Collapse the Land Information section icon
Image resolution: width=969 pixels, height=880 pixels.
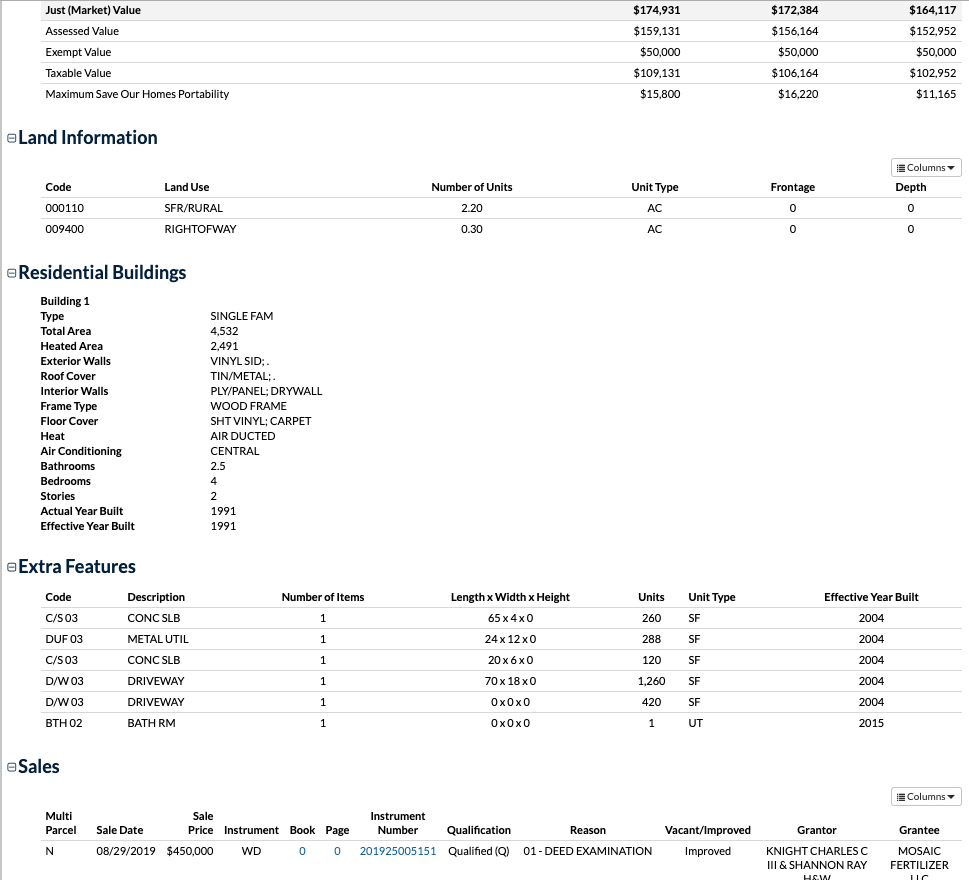coord(11,139)
